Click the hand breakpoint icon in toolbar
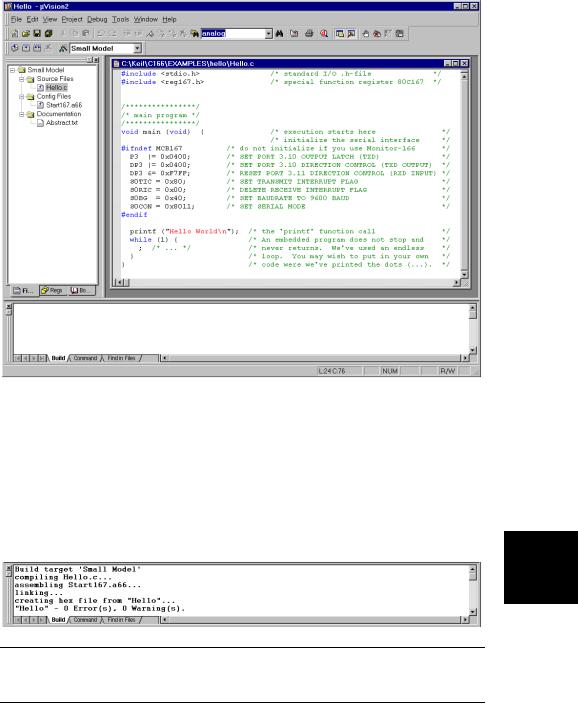 pyautogui.click(x=366, y=34)
